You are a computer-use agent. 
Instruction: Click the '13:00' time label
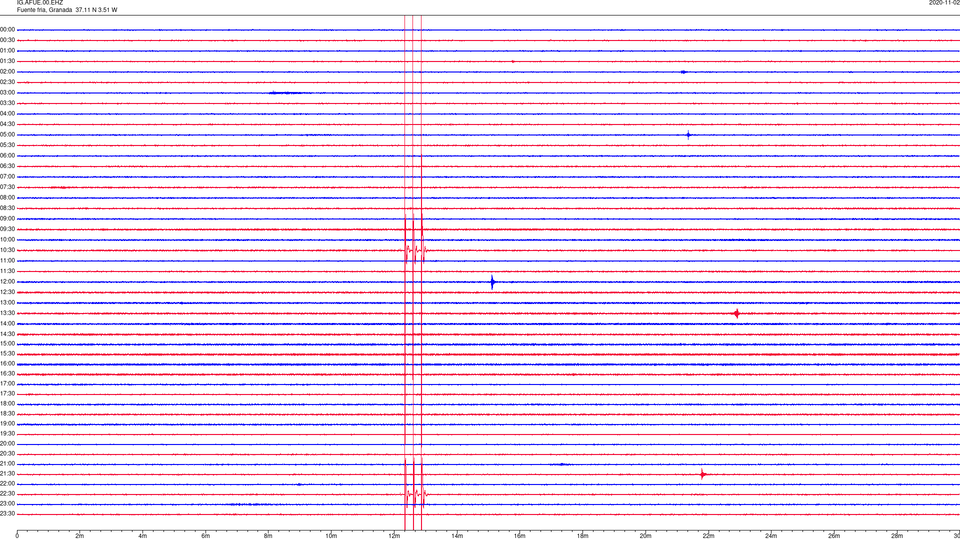click(x=7, y=302)
